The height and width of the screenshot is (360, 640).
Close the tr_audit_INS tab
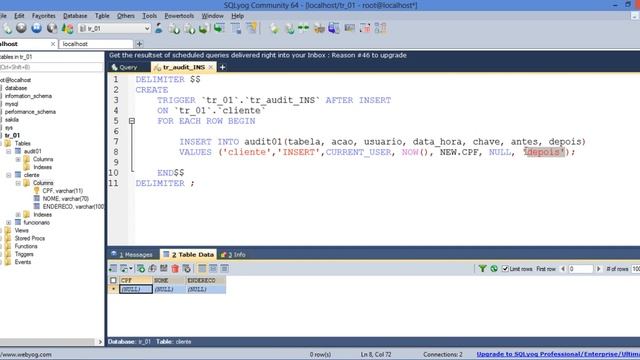(x=211, y=67)
